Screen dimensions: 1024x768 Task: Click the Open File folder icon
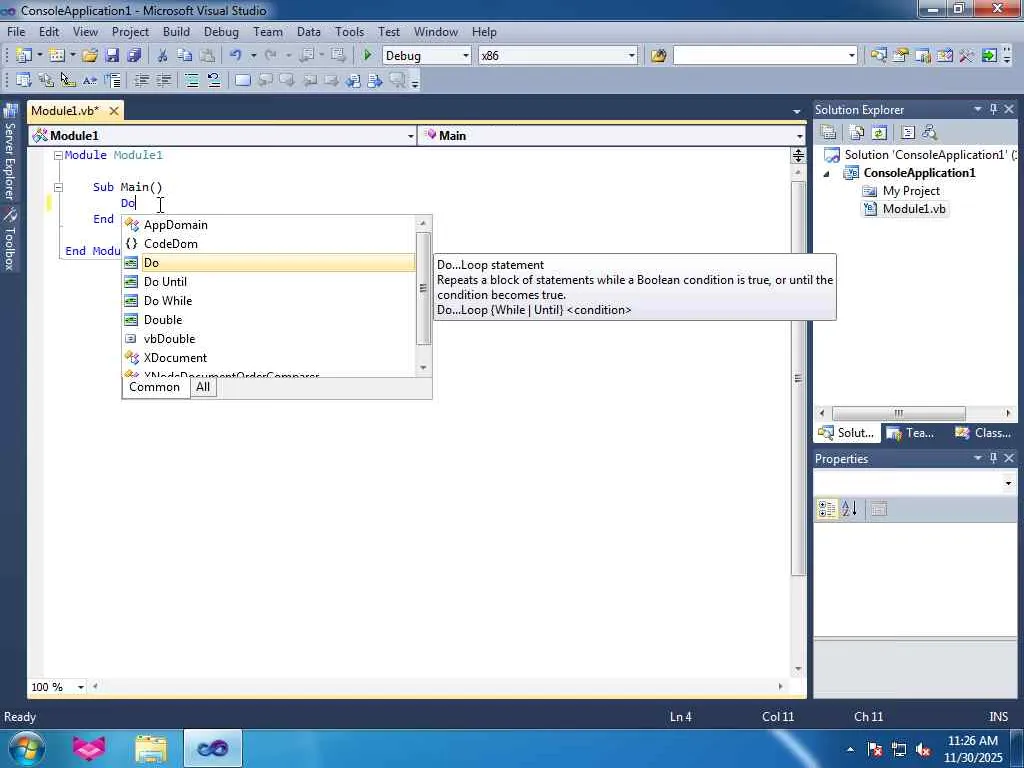coord(89,56)
